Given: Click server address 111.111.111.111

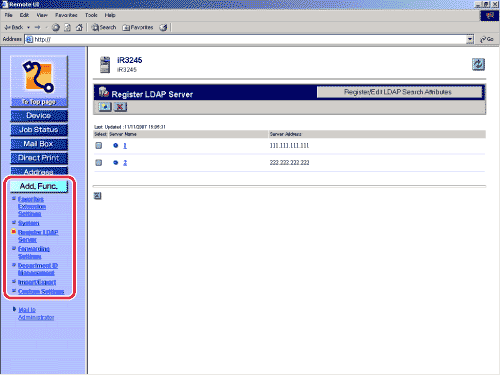Looking at the screenshot, I should 289,146.
